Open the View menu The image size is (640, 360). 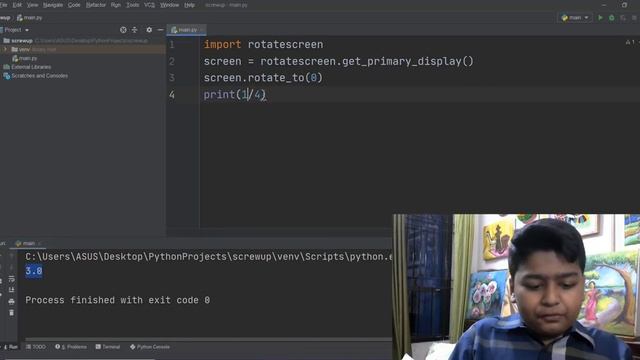point(32,5)
